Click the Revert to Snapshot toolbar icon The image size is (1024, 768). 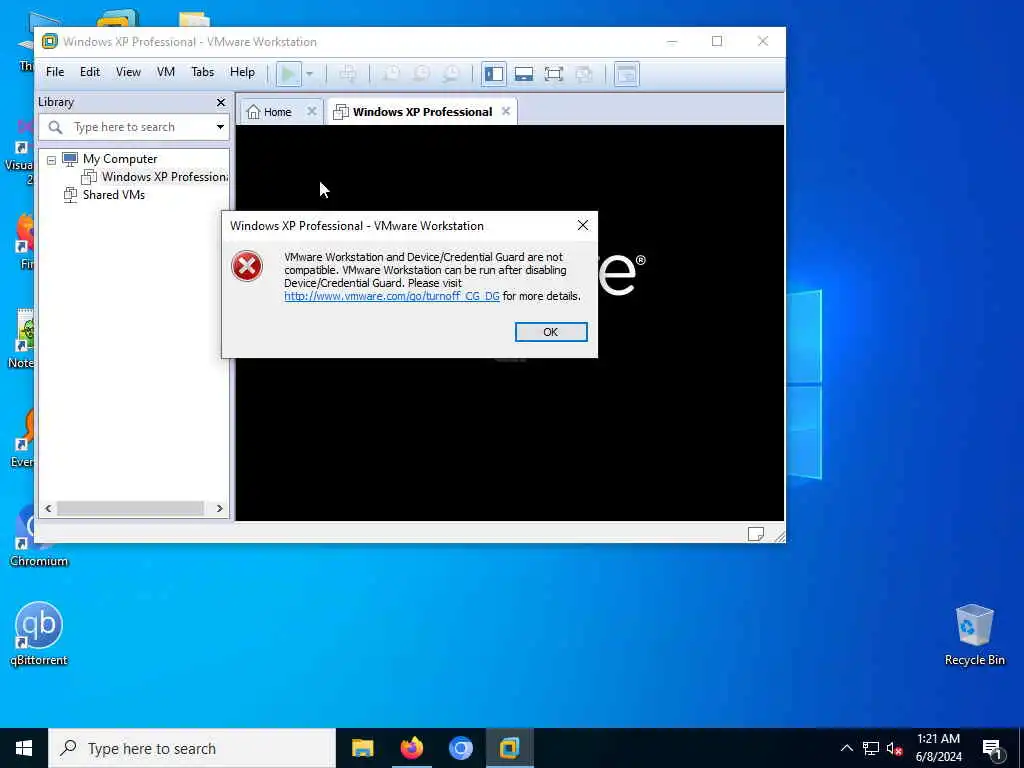click(x=421, y=74)
